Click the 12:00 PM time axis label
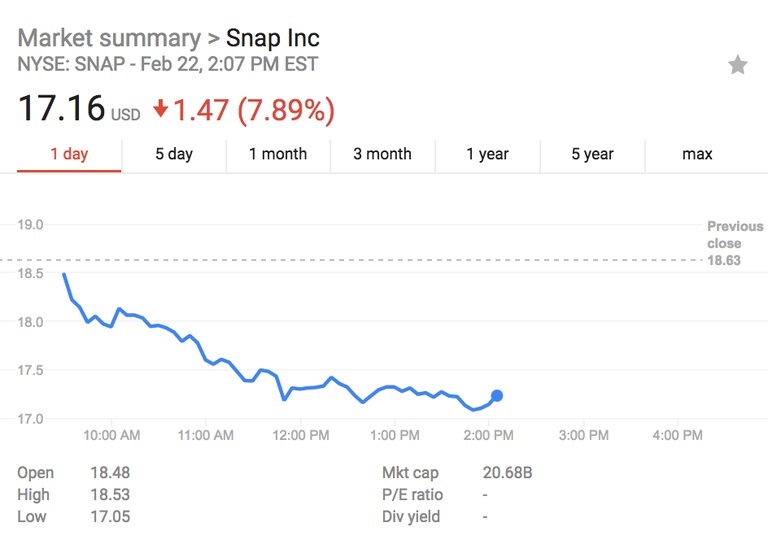The width and height of the screenshot is (768, 549). pos(300,435)
